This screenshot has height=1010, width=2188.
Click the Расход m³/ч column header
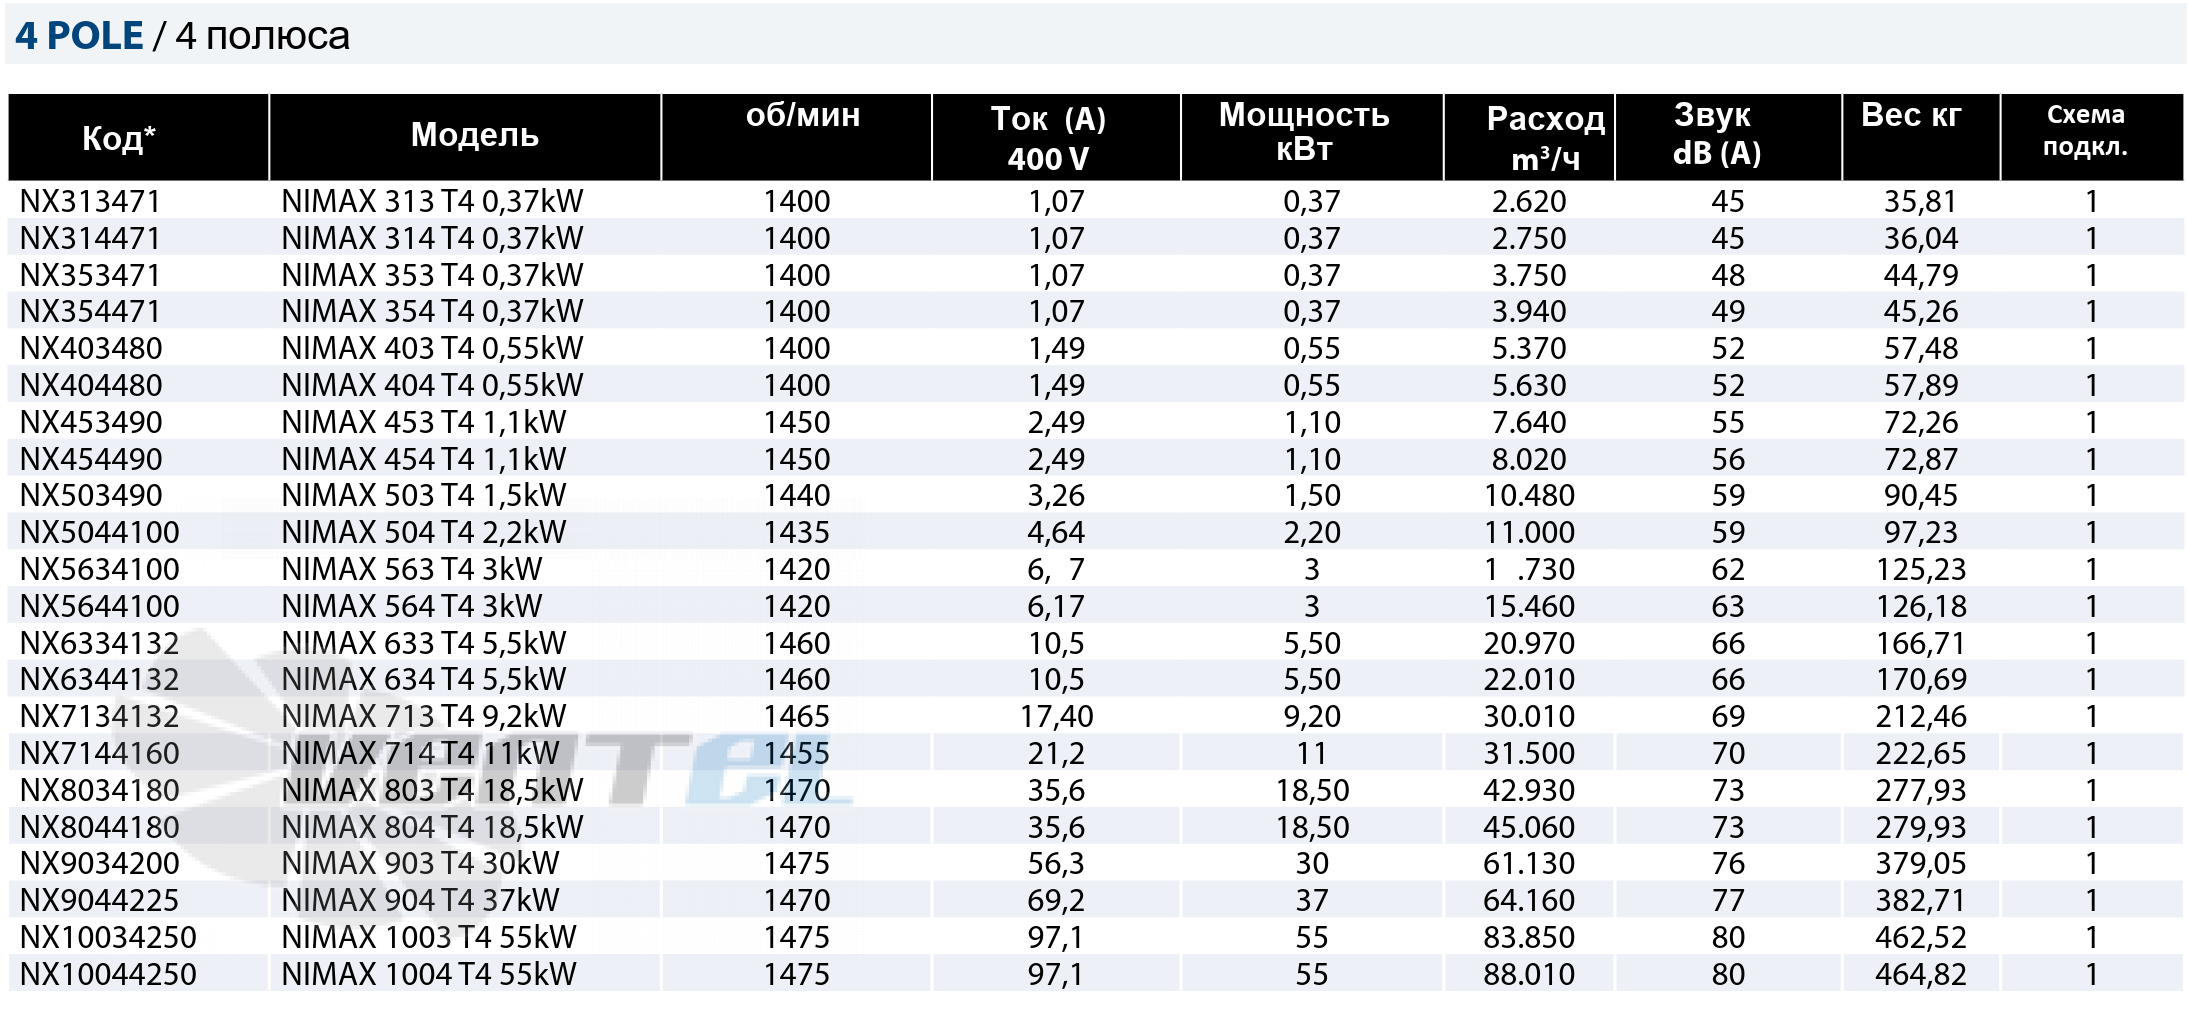[1545, 138]
